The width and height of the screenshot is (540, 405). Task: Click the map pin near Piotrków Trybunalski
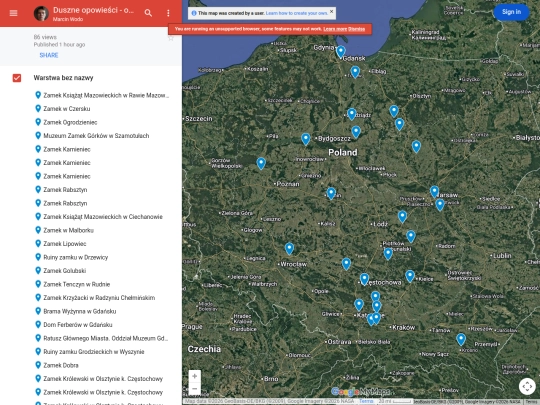[388, 254]
